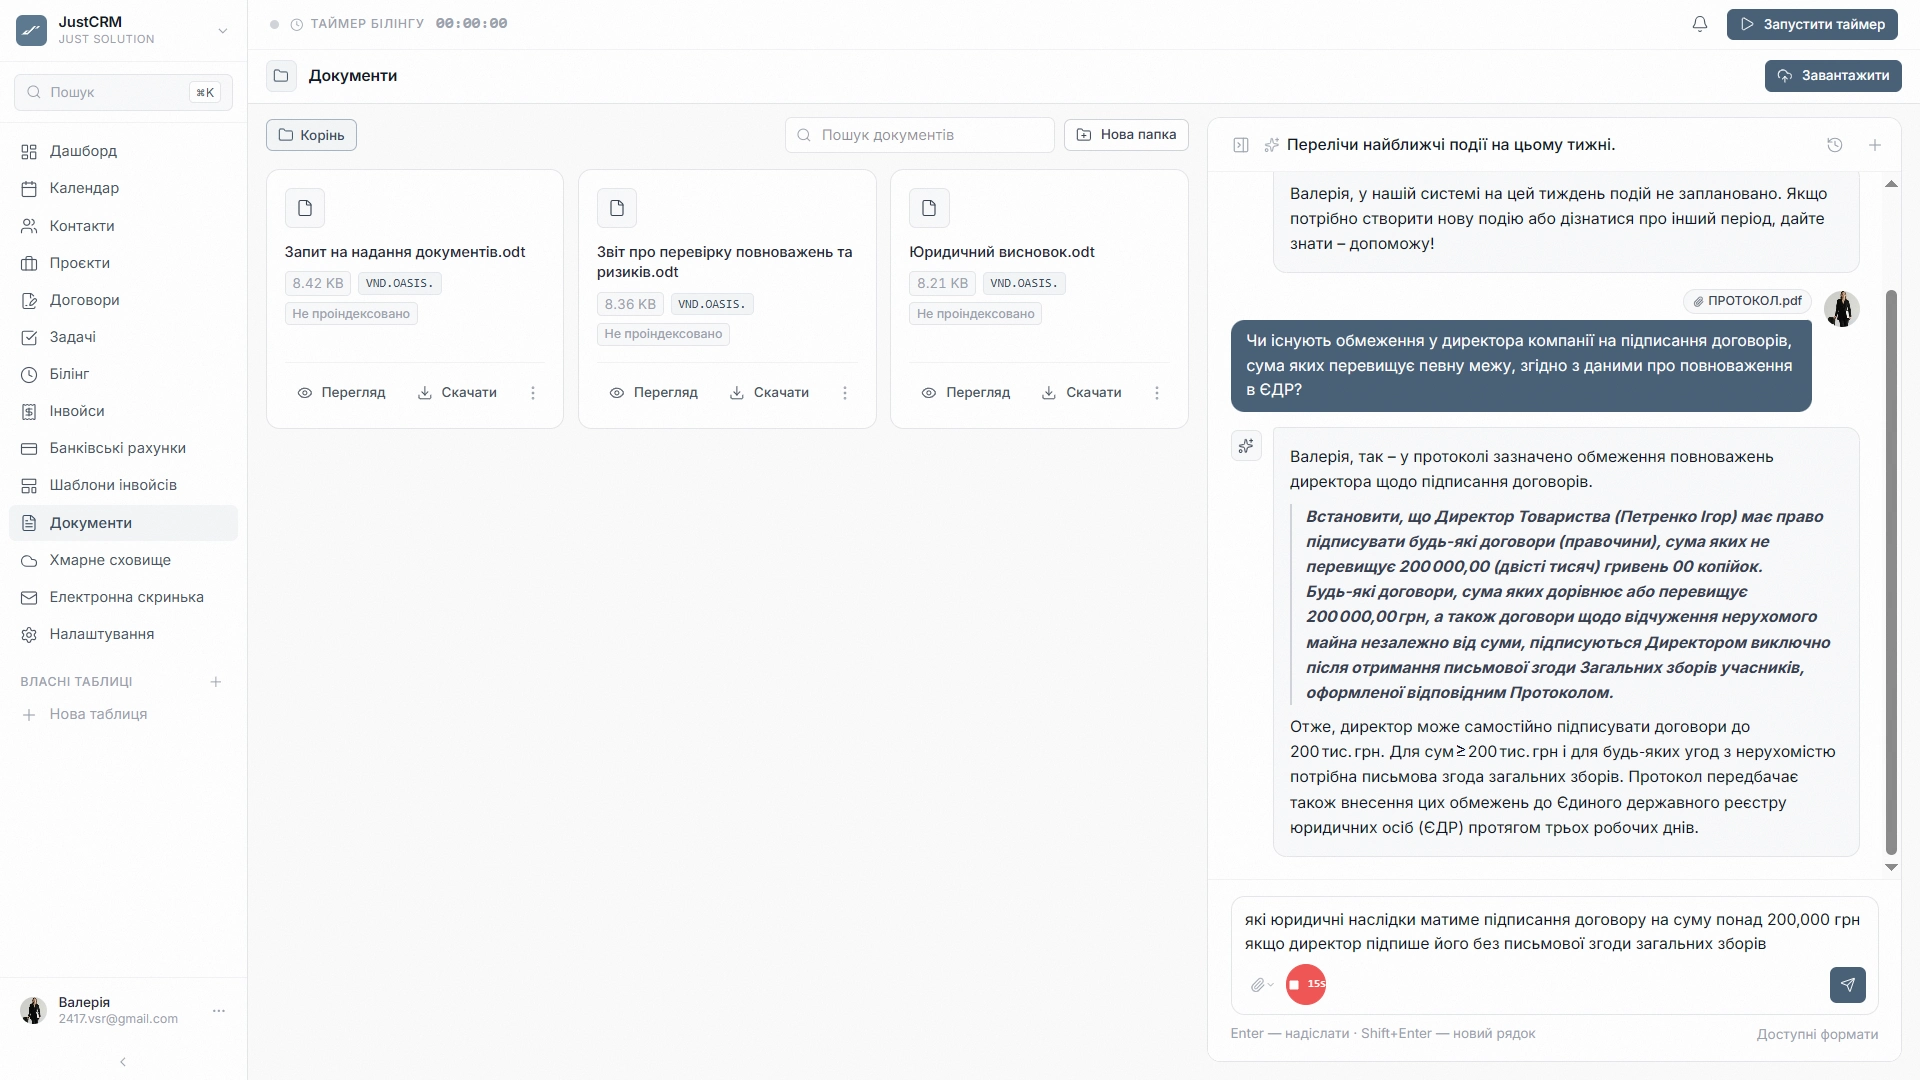Click the Інвойси icon in sidebar
Screen dimensions: 1920x1080
coord(29,411)
